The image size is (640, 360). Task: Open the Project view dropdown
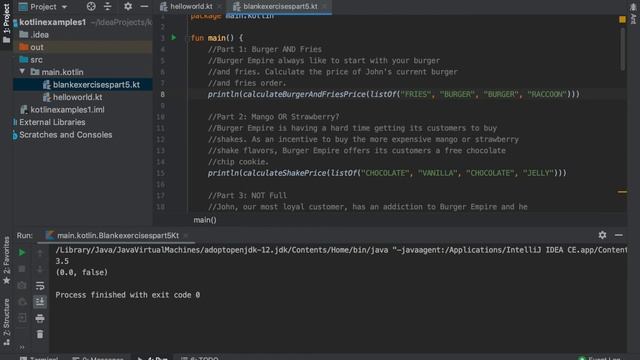(x=43, y=7)
